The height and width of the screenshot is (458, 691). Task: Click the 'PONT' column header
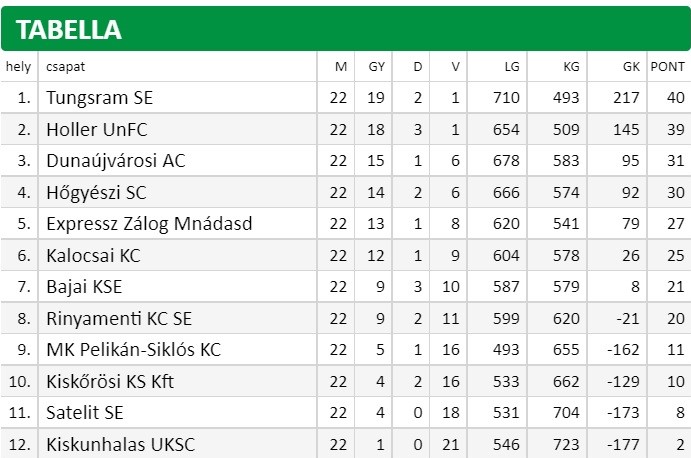[667, 67]
